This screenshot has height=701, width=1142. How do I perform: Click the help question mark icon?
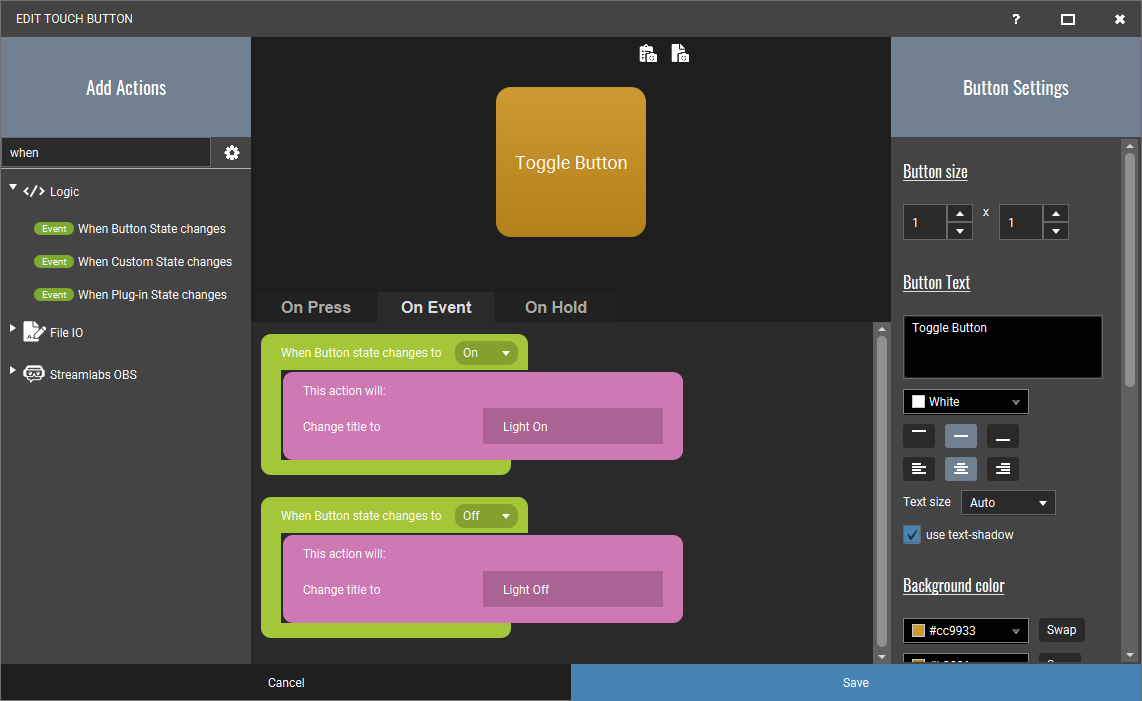[1016, 19]
